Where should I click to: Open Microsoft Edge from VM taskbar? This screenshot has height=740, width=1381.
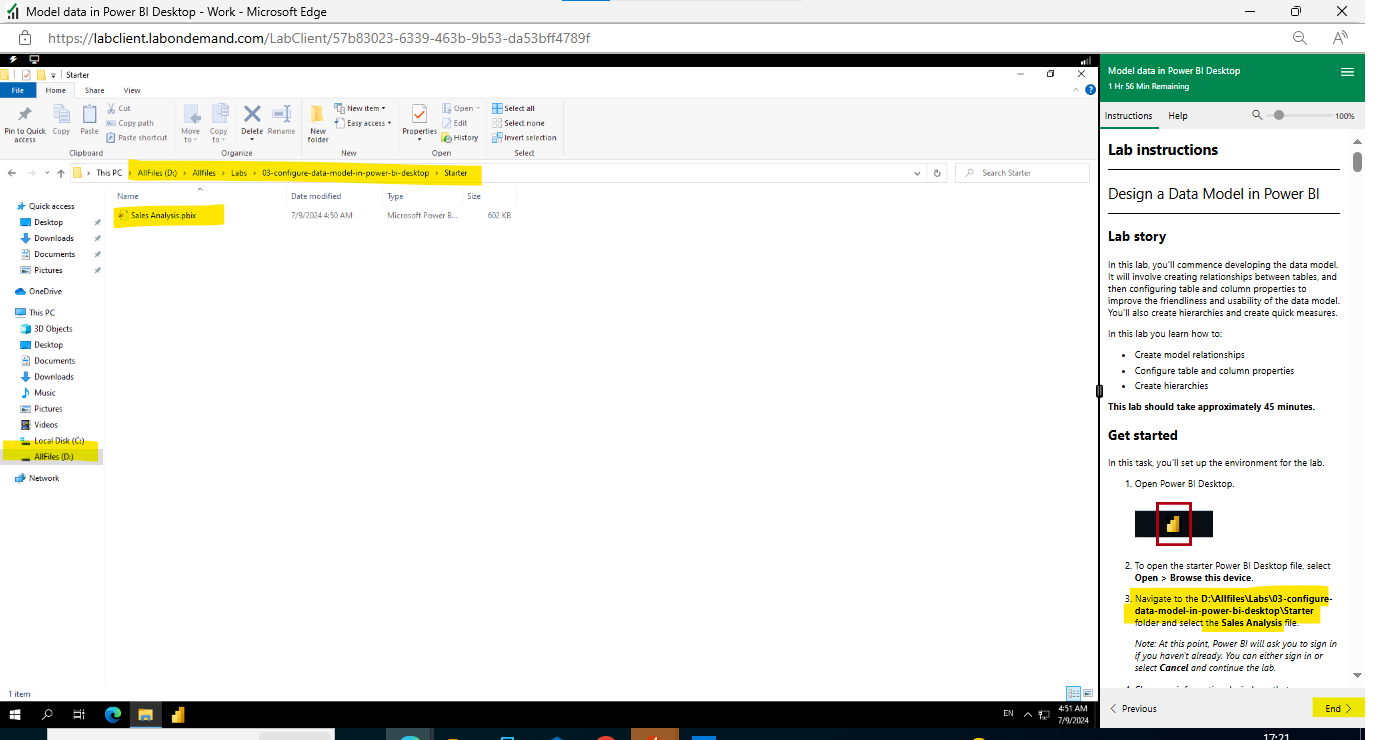tap(112, 715)
